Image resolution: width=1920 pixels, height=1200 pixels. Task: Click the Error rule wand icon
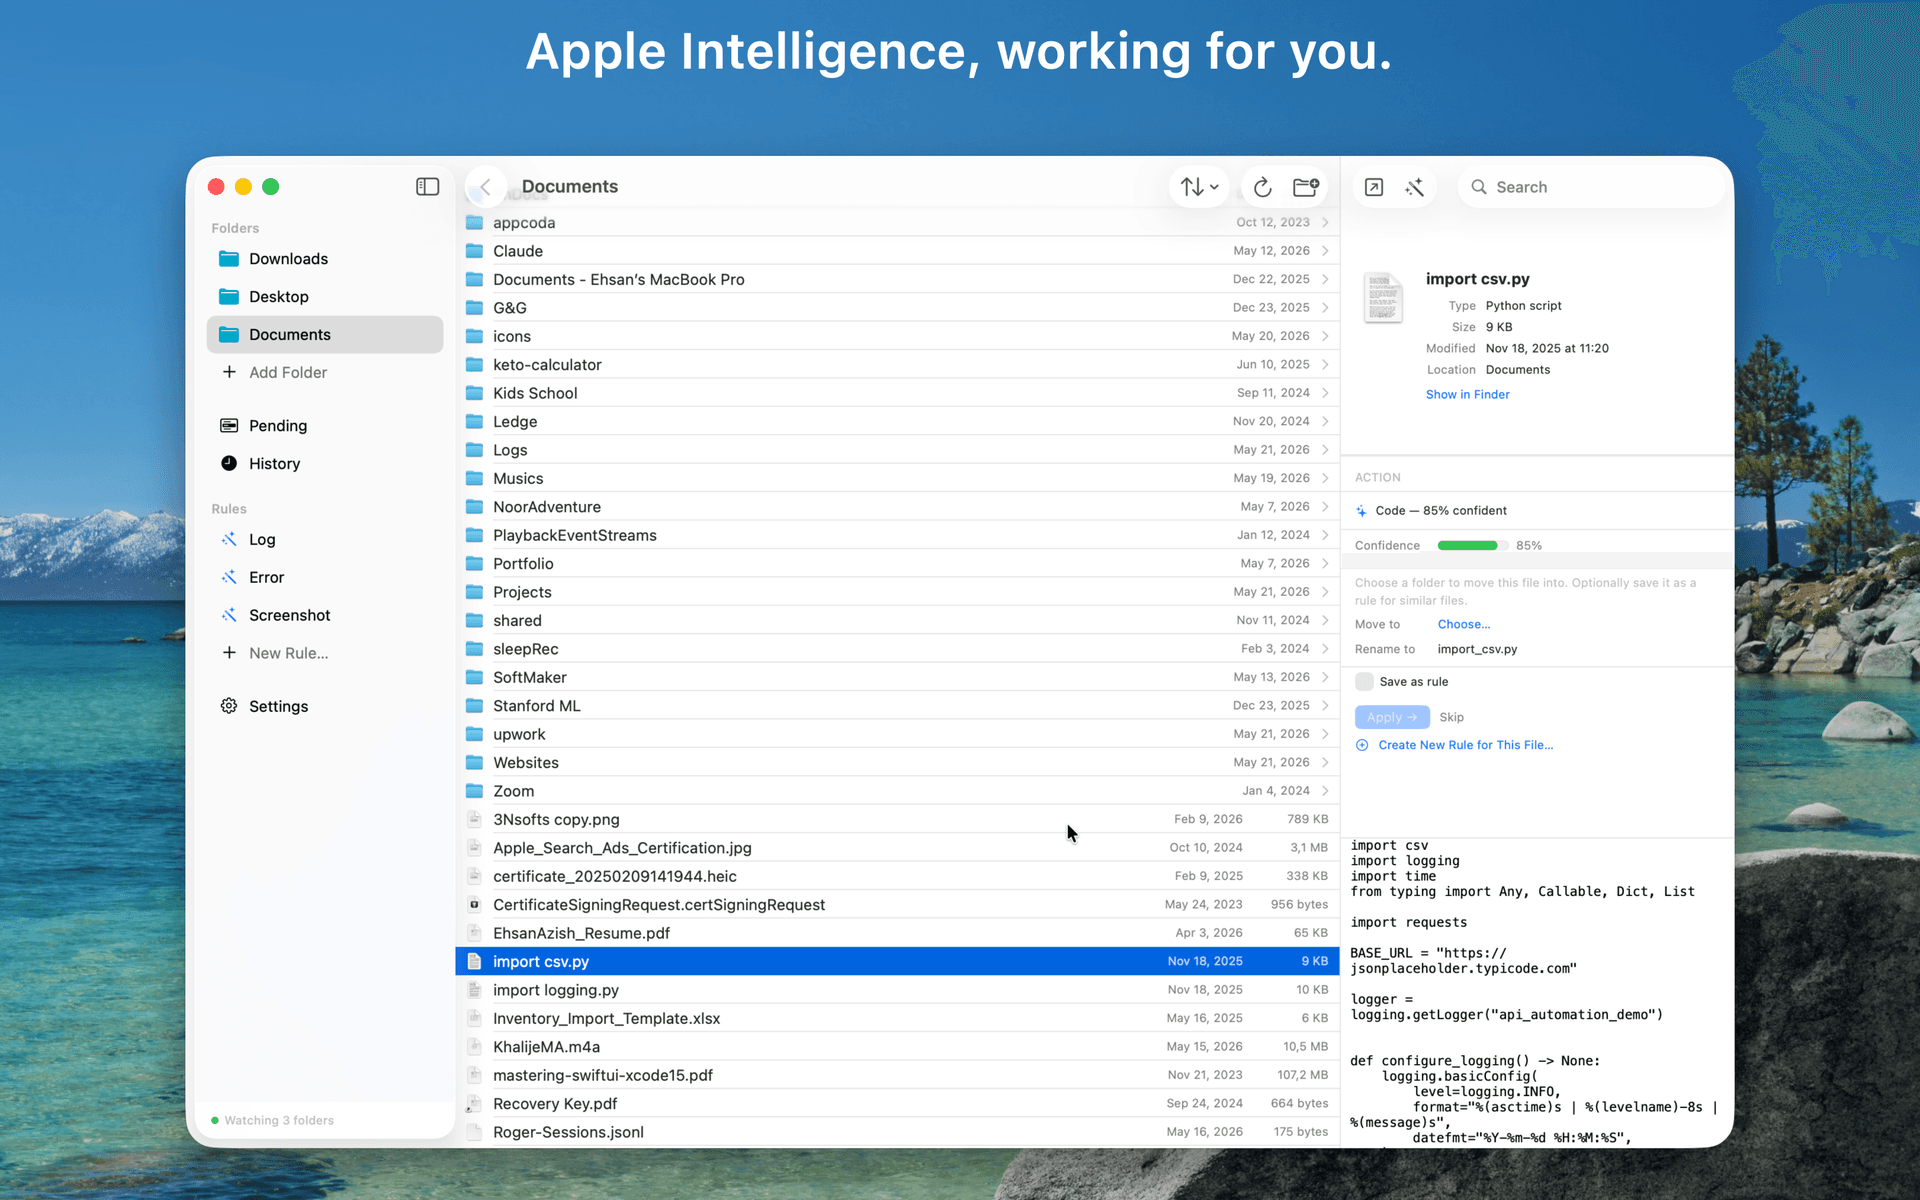[x=229, y=577]
